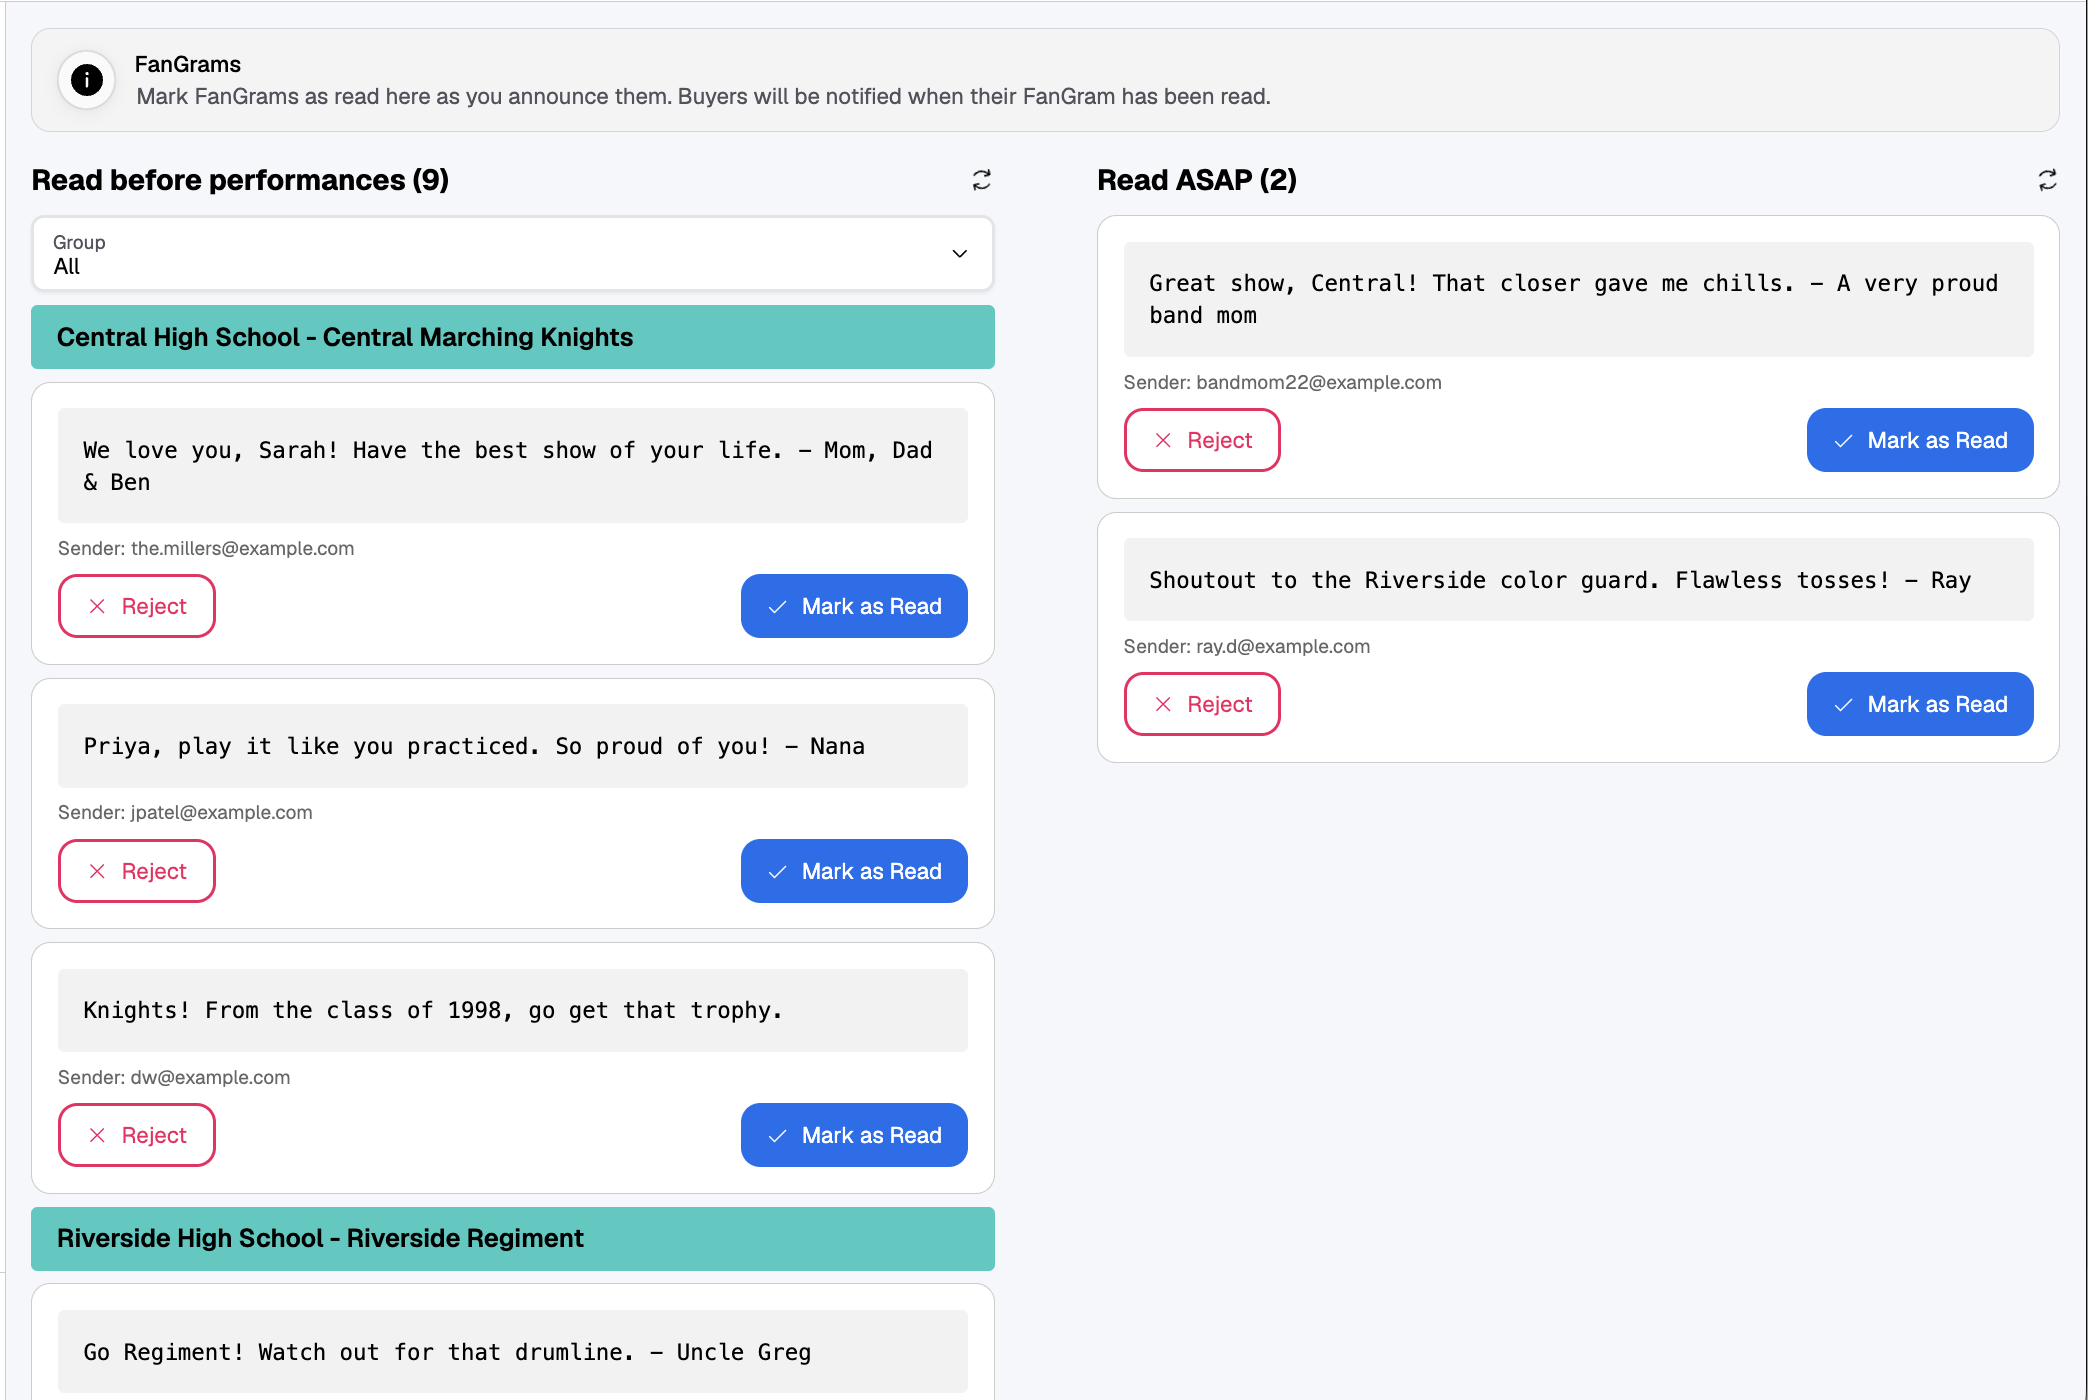Click the Riverside Regiment group header

coord(512,1238)
